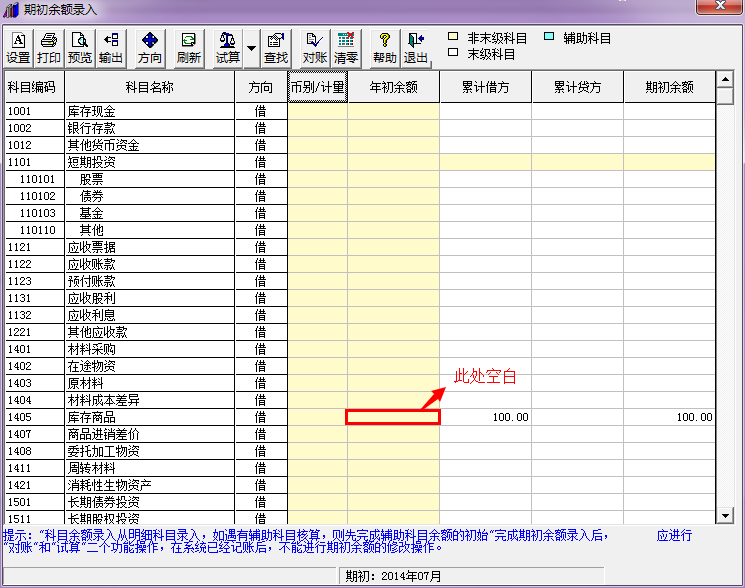Open 预览 print preview
The height and width of the screenshot is (588, 745).
(x=79, y=48)
